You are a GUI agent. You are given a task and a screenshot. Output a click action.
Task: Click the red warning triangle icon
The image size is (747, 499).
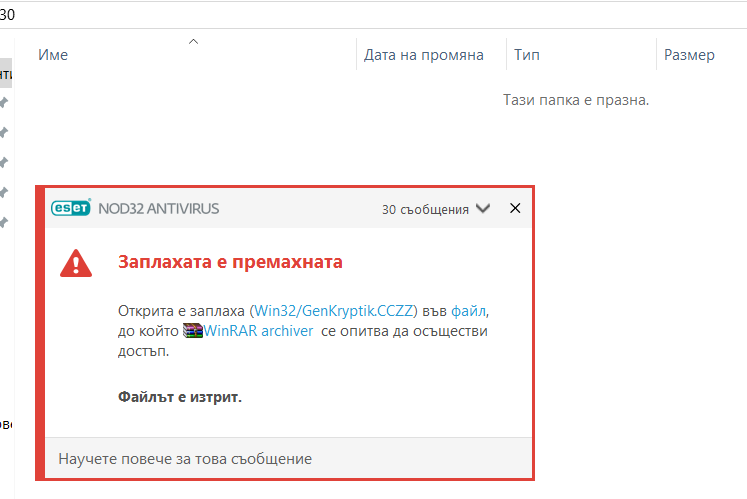click(x=76, y=263)
